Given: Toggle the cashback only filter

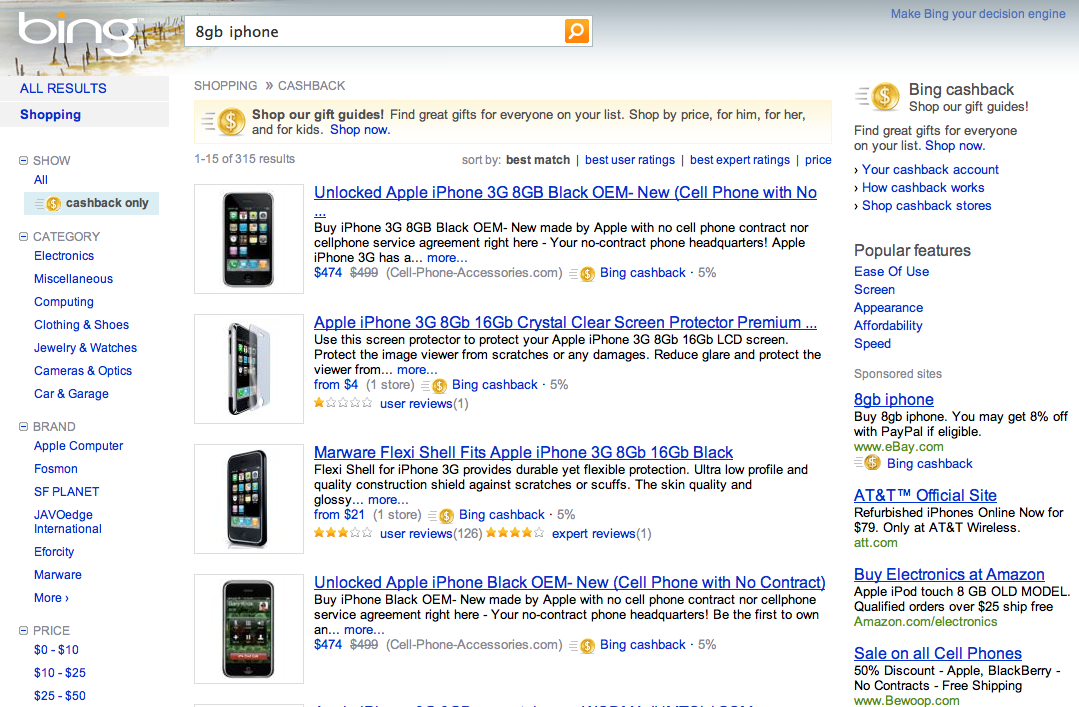Looking at the screenshot, I should tap(92, 203).
